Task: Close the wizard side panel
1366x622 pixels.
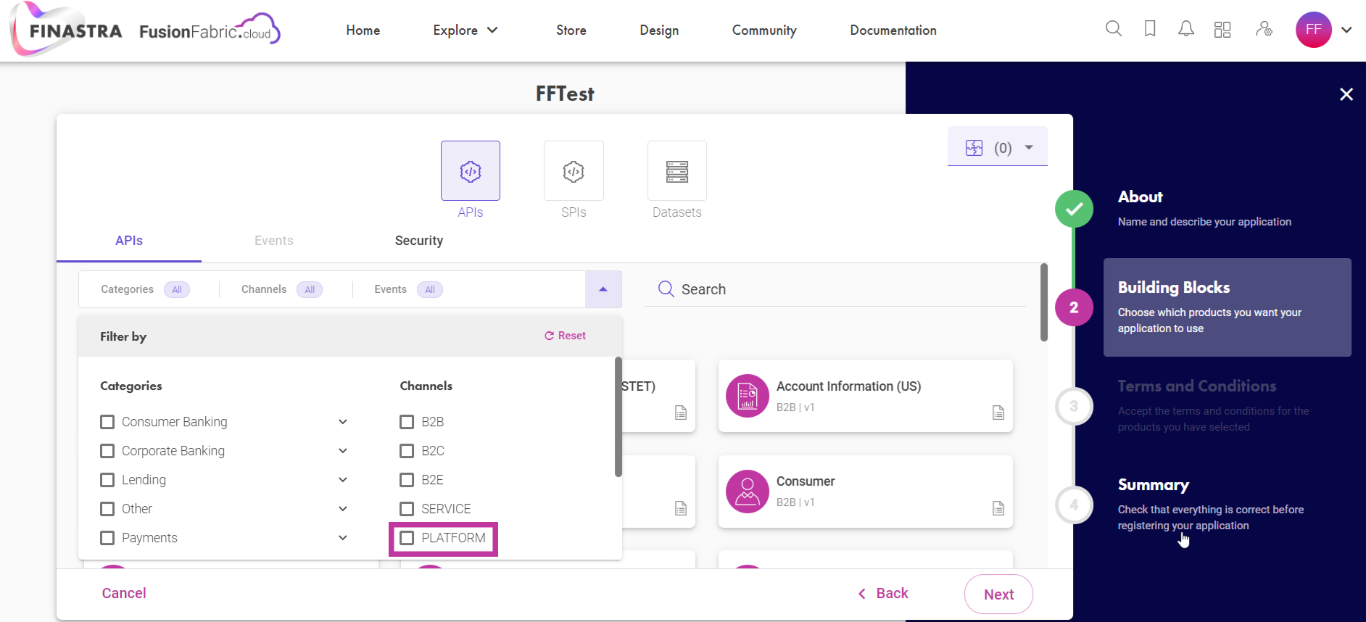Action: click(x=1346, y=94)
